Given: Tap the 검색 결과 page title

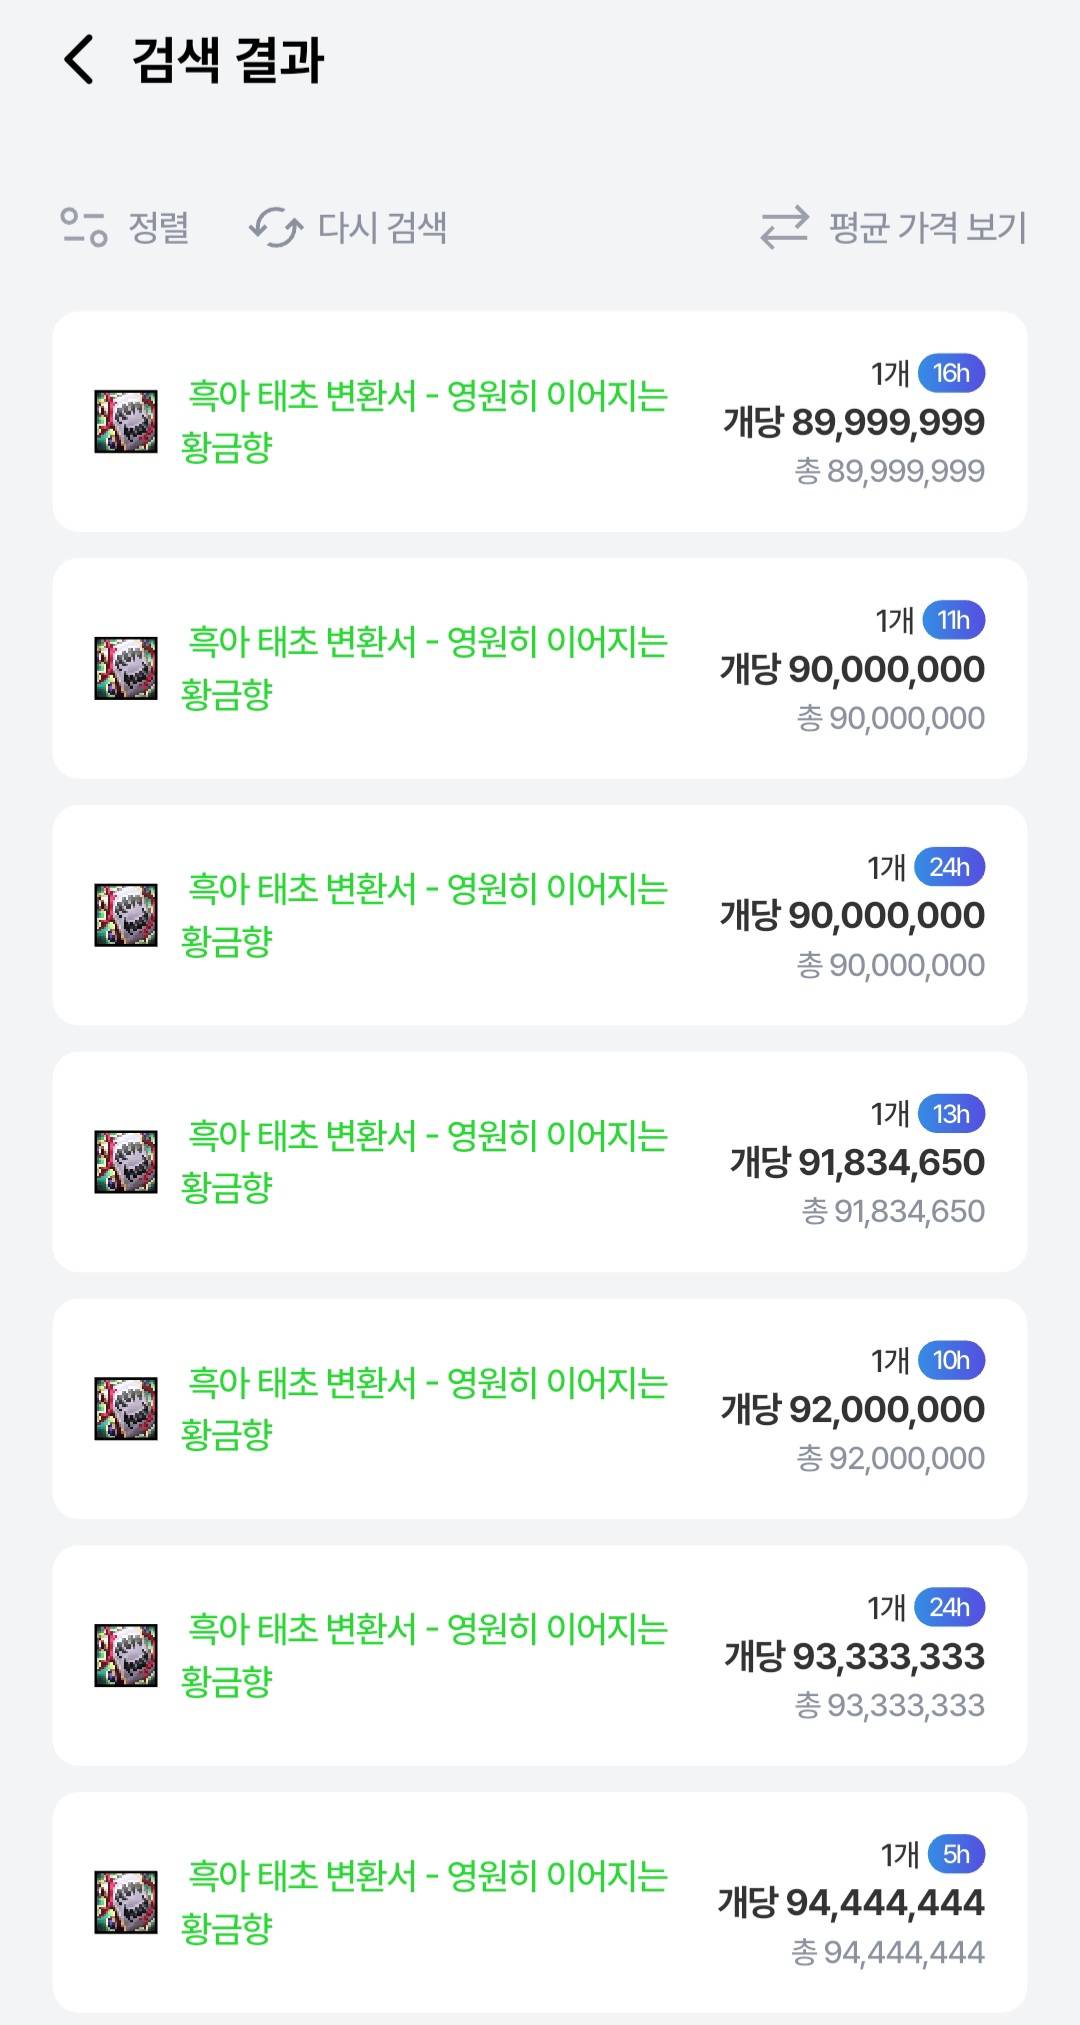Looking at the screenshot, I should tap(228, 59).
